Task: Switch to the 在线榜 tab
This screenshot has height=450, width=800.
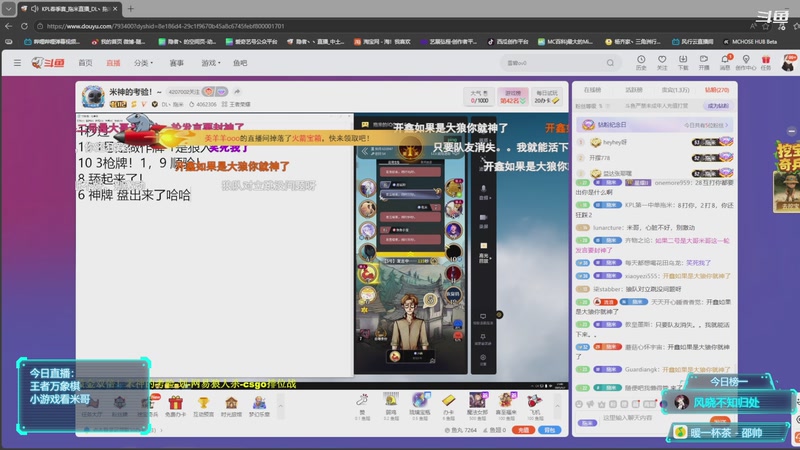Action: coord(592,90)
